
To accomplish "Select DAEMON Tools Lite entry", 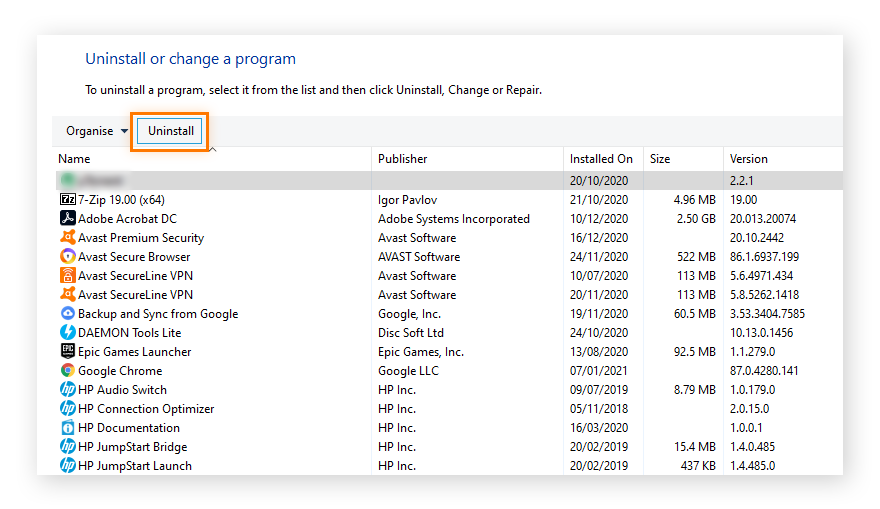I will (x=449, y=332).
